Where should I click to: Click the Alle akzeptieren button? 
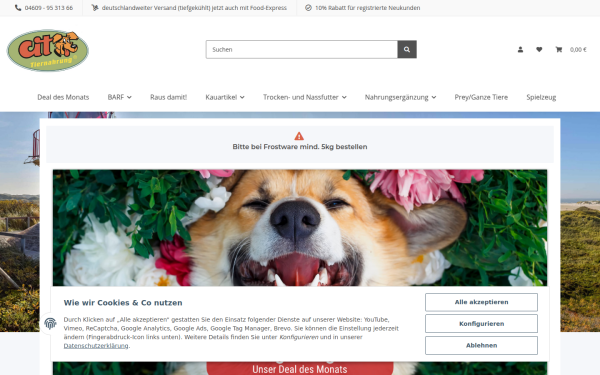481,302
